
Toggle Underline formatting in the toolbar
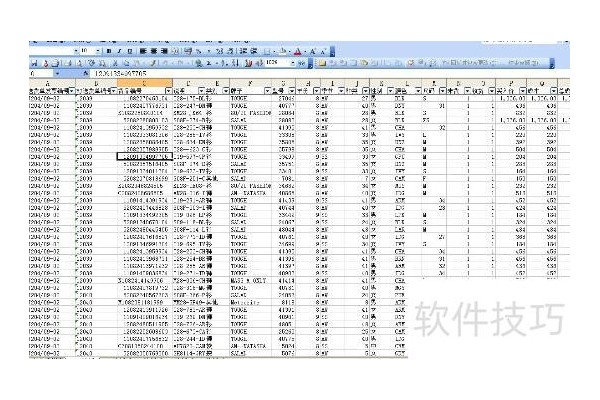(130, 51)
